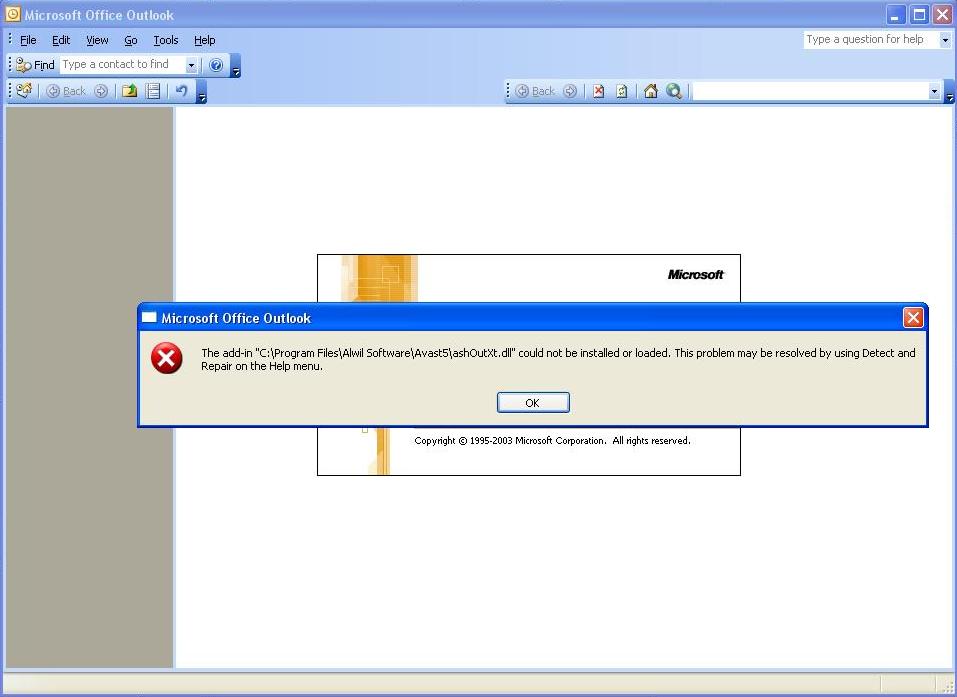Click into the Web toolbar address box
Screen dimensions: 957x697
[x=811, y=92]
